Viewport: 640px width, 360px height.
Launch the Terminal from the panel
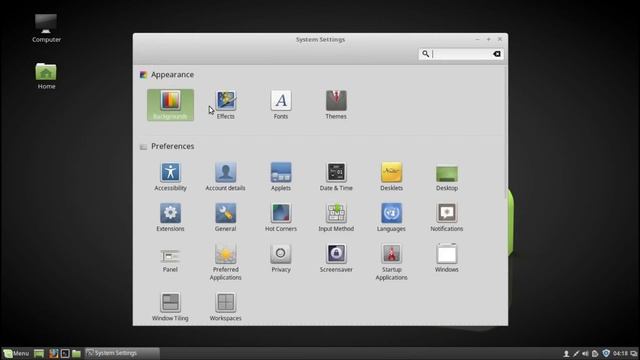point(64,353)
